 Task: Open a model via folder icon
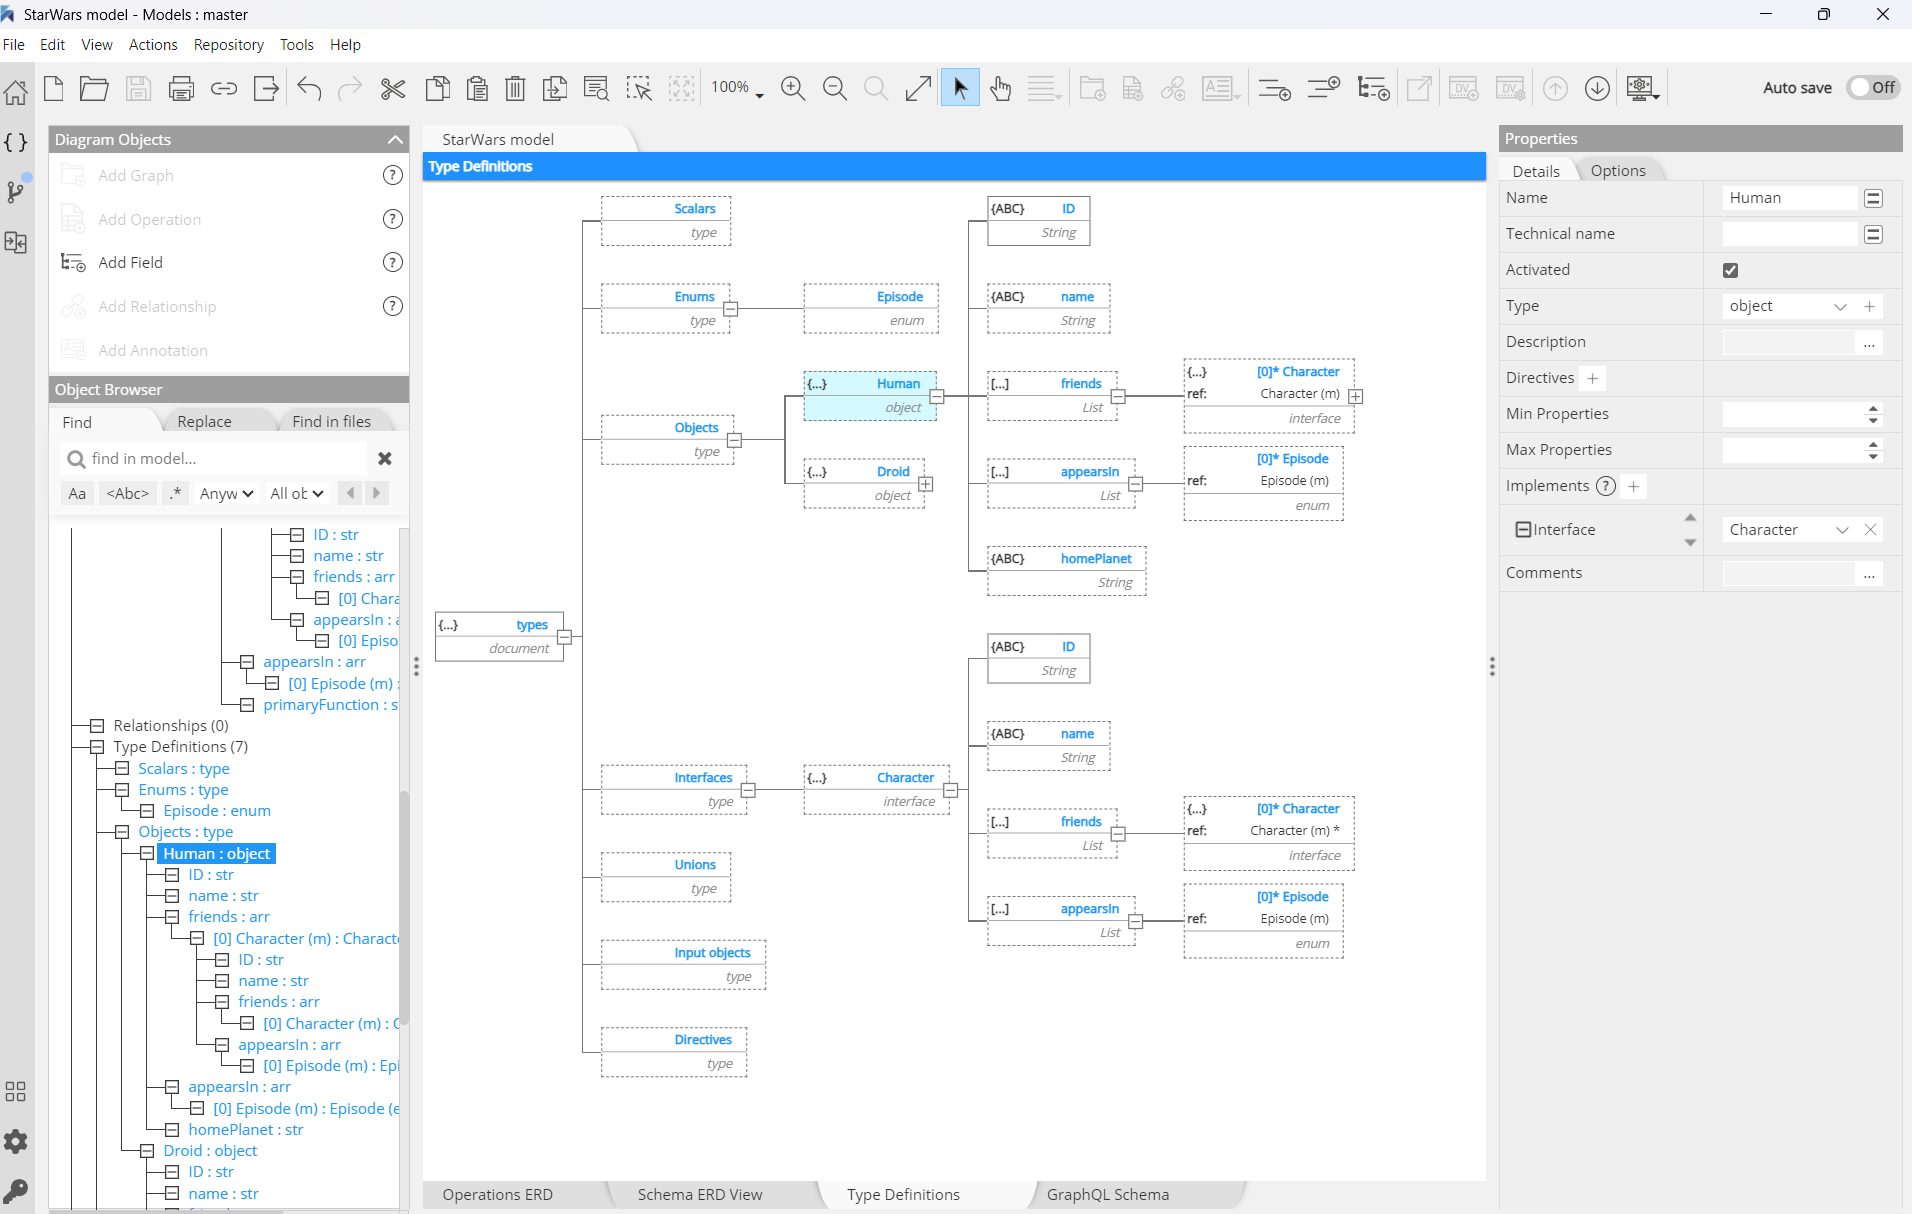click(94, 88)
